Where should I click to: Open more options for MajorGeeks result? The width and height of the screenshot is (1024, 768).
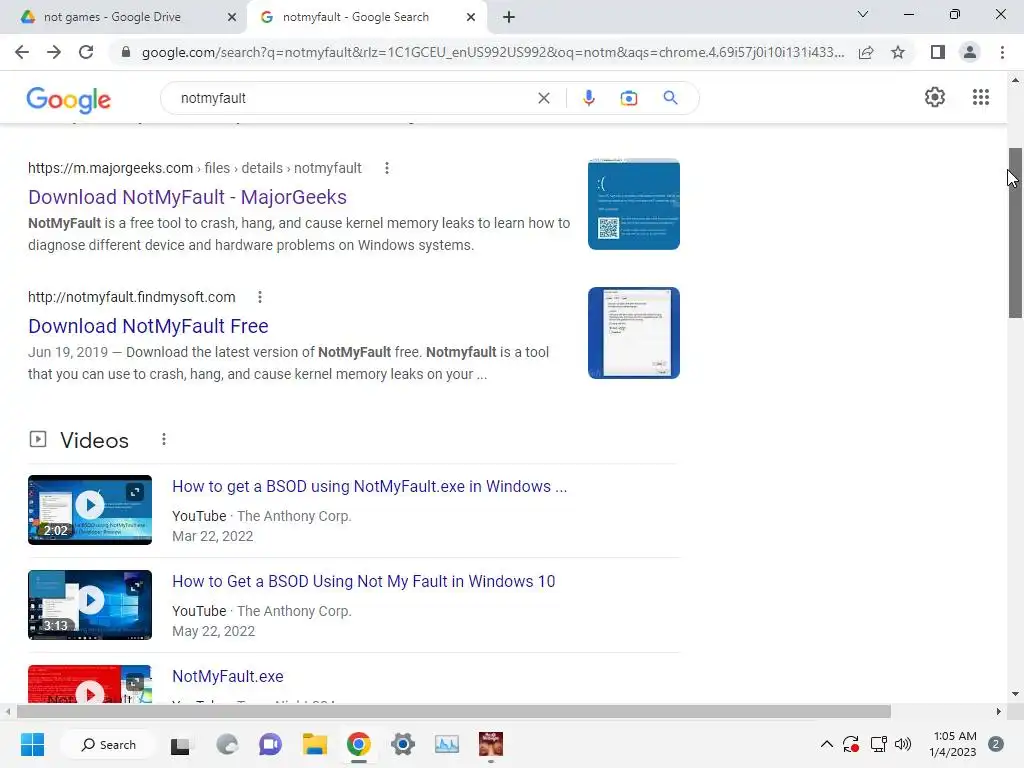pos(387,168)
